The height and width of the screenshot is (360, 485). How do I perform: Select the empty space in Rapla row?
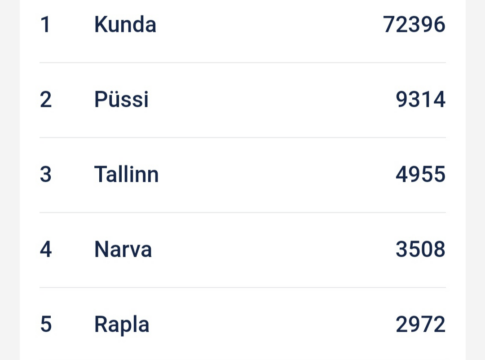point(272,324)
